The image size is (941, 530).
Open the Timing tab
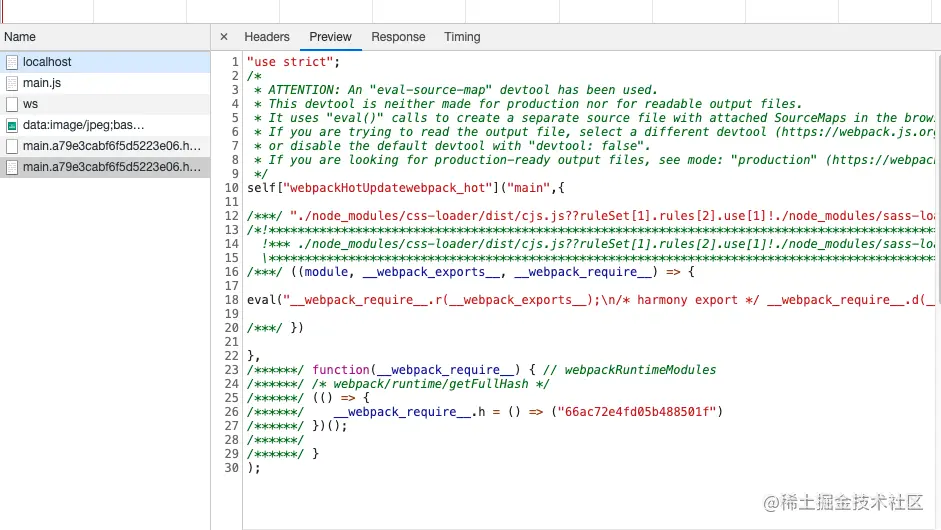462,37
